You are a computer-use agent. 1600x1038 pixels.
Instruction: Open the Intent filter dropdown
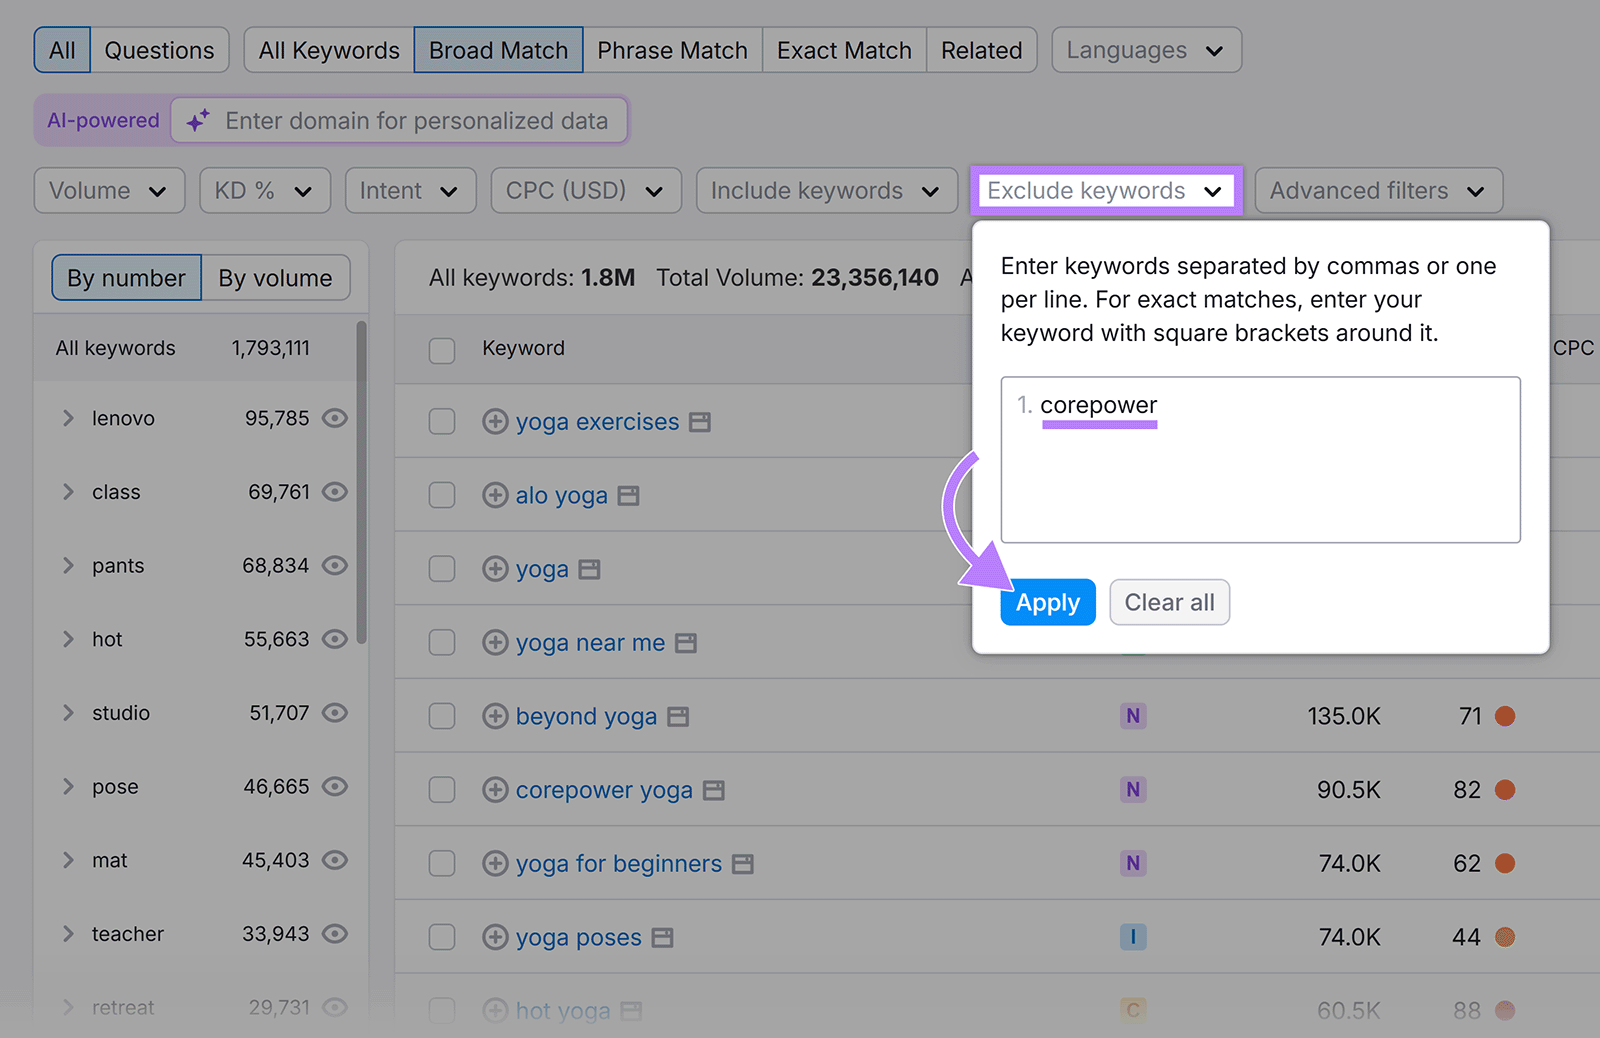coord(410,190)
